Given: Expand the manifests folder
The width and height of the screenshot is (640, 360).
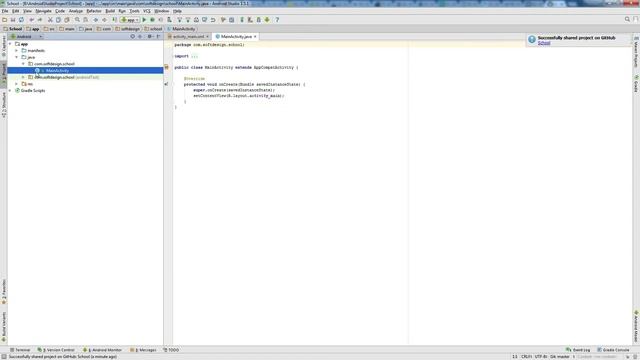Looking at the screenshot, I should [x=17, y=51].
